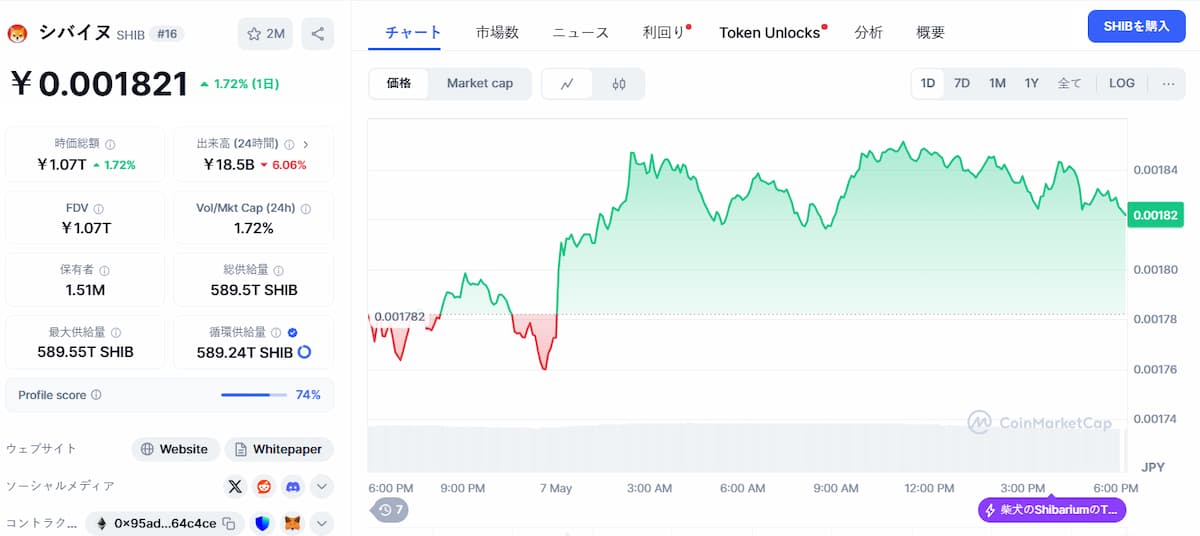Expand the social media chevron dropdown
This screenshot has height=536, width=1200.
pyautogui.click(x=322, y=486)
